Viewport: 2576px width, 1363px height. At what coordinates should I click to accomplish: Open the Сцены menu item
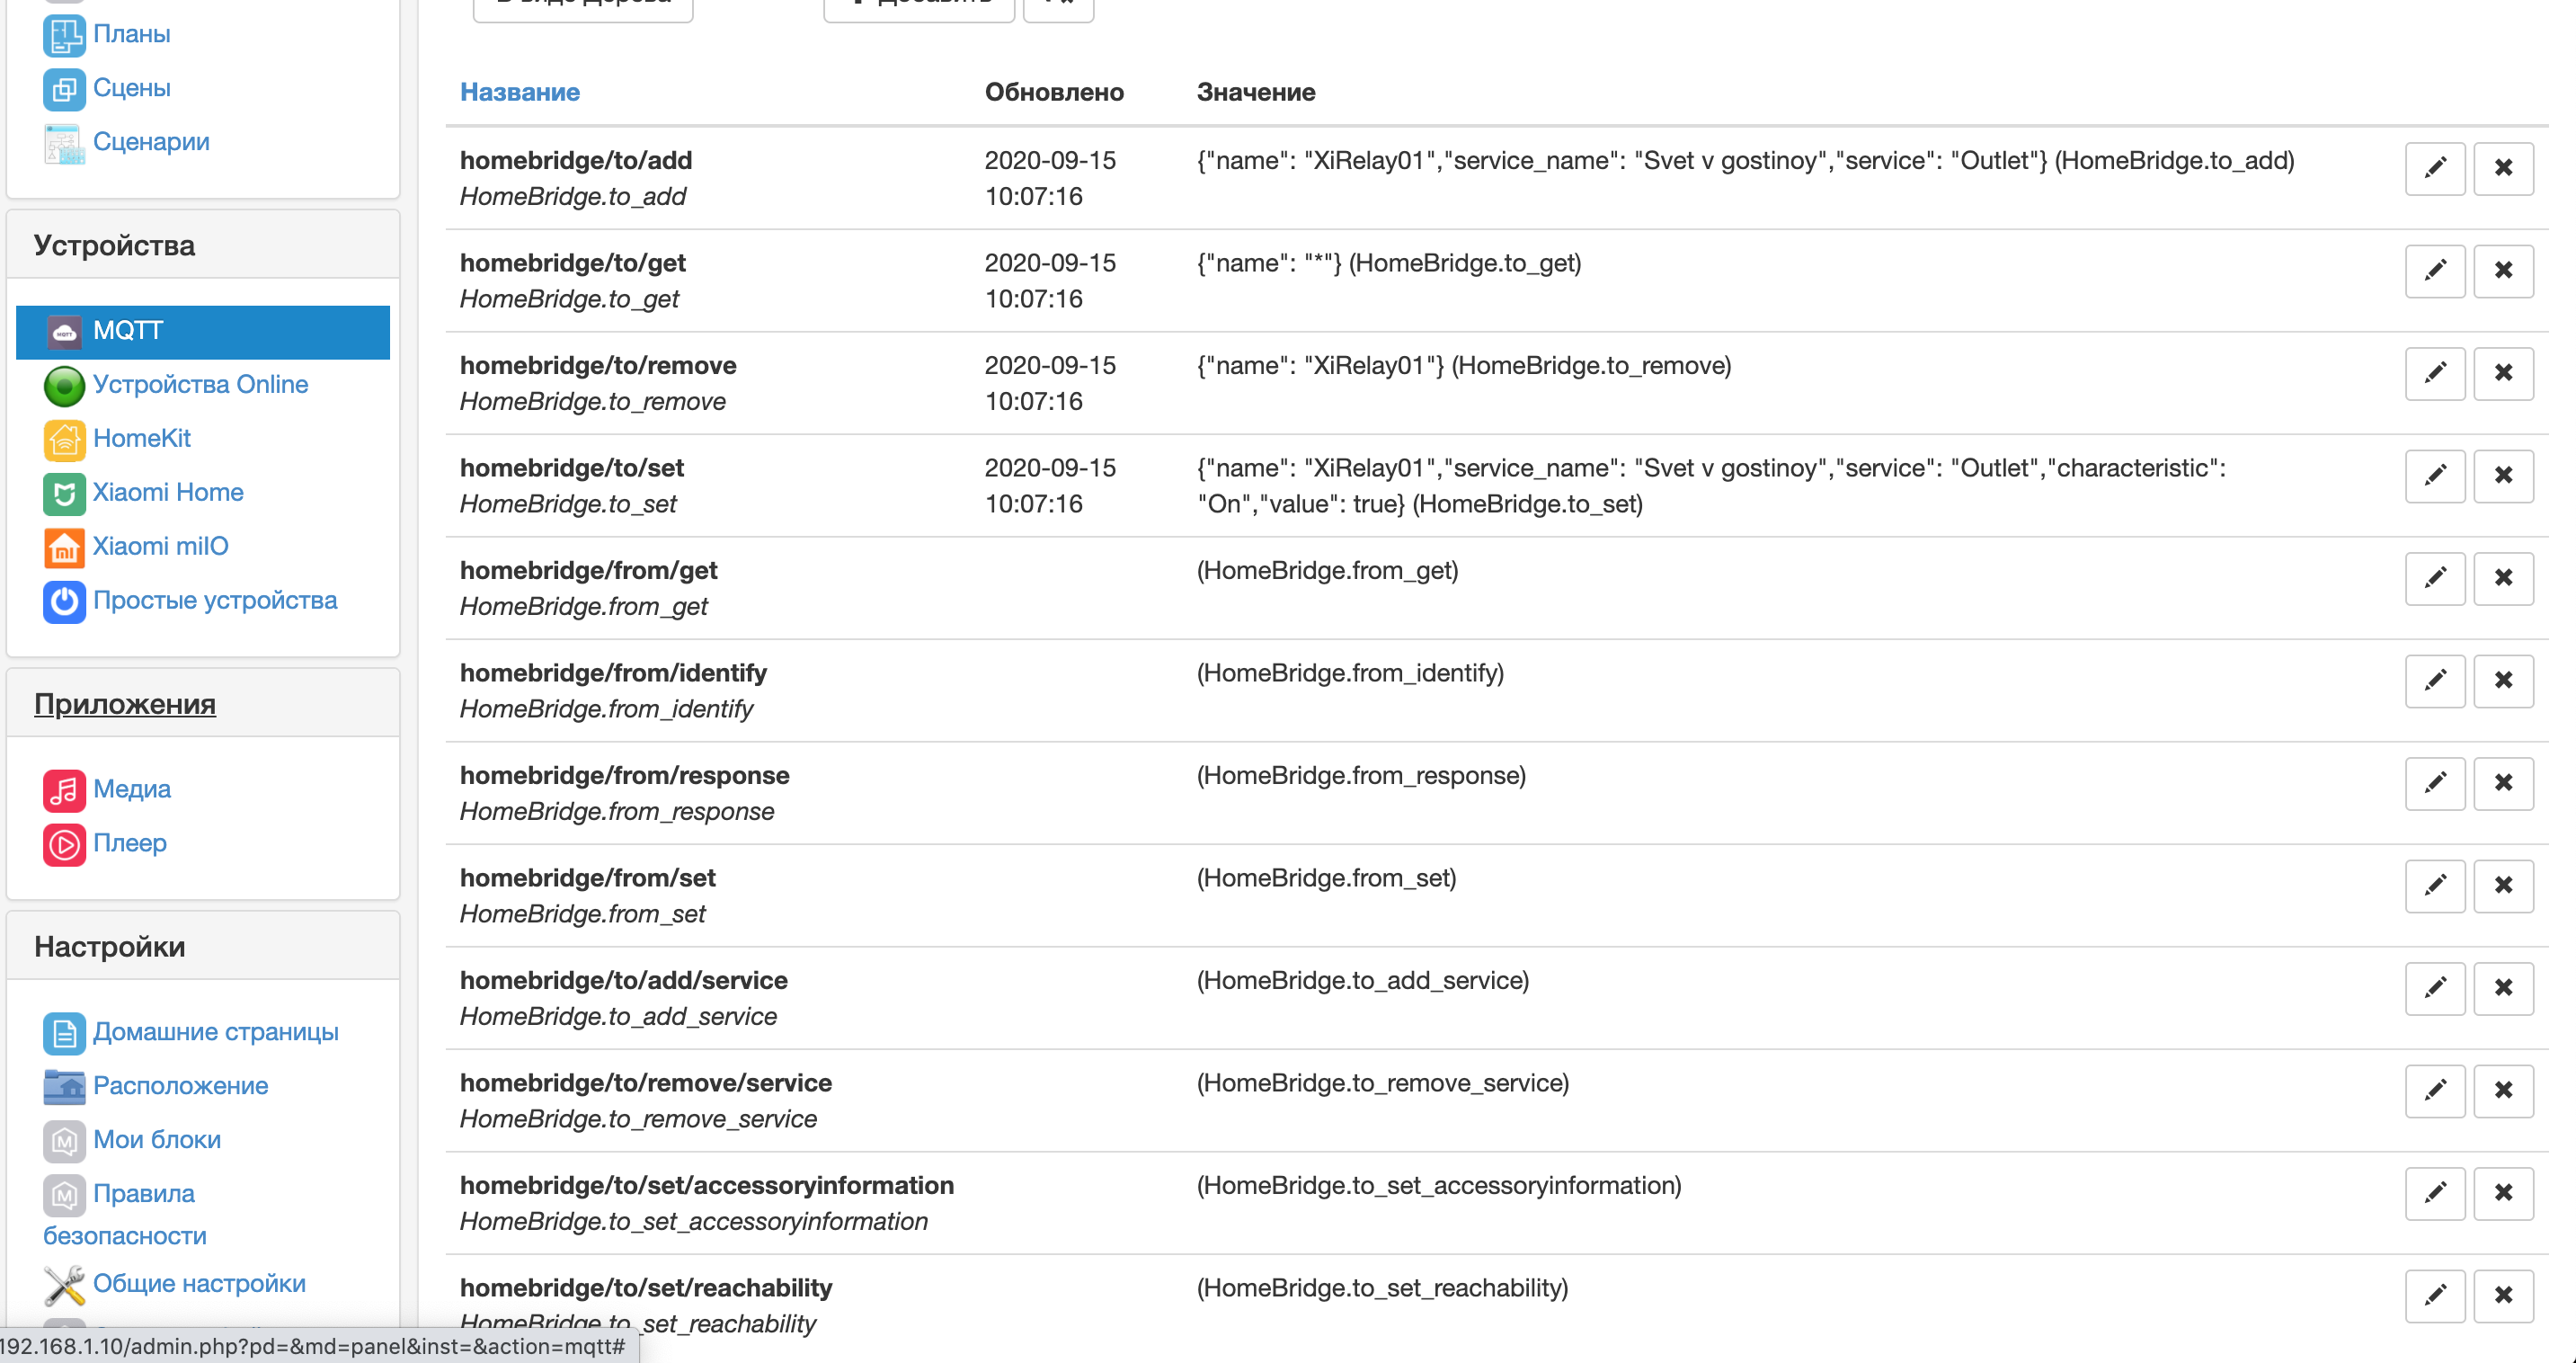click(x=130, y=87)
